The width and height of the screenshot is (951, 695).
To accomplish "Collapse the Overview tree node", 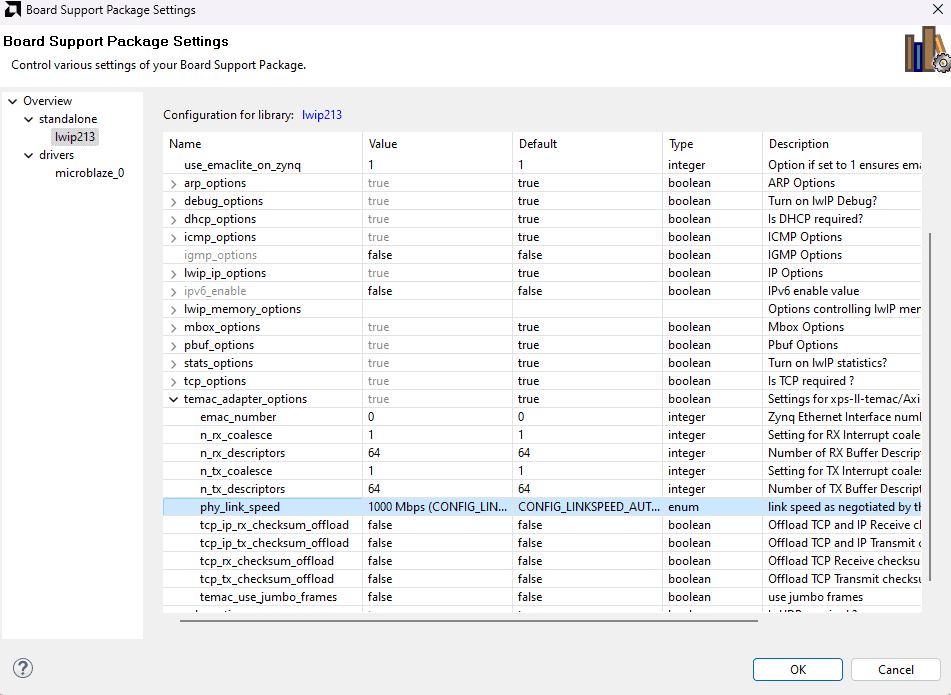I will pos(13,101).
